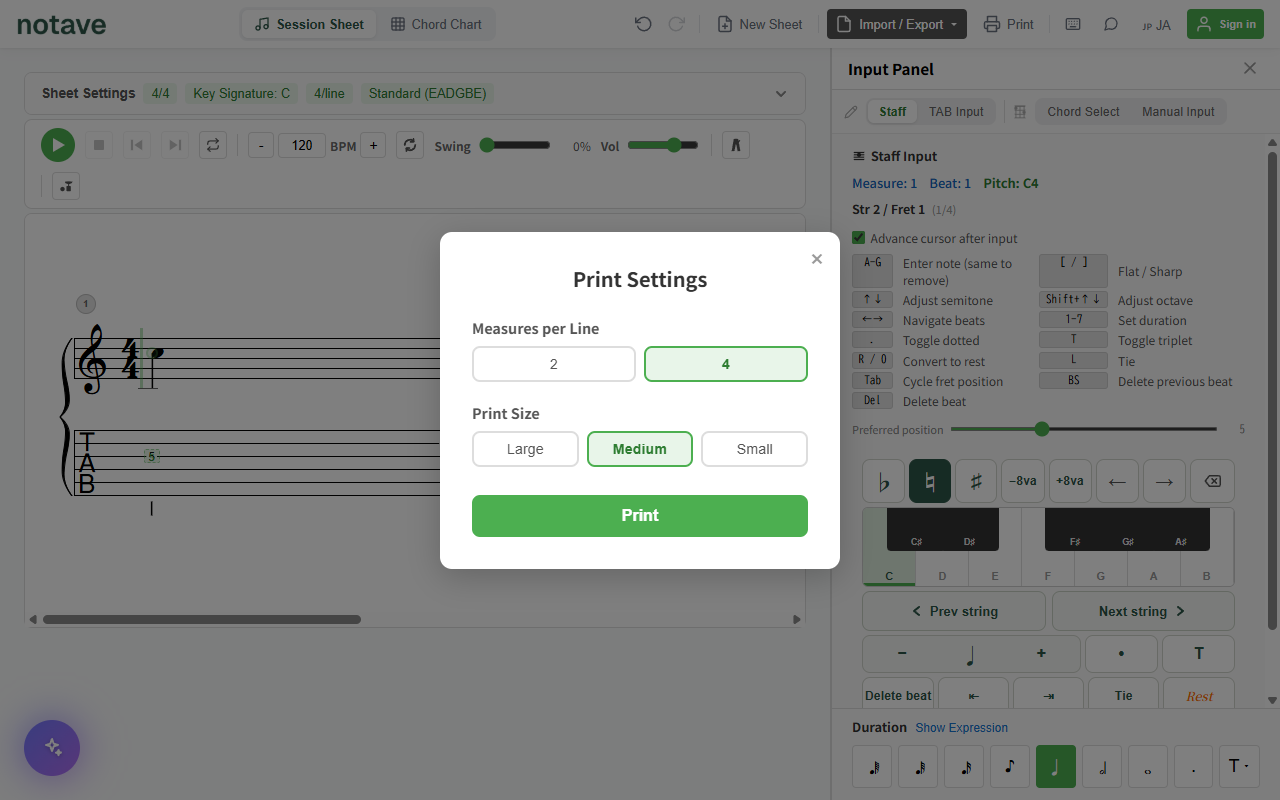Toggle Advance cursor after input checkbox
The height and width of the screenshot is (800, 1280).
pos(859,238)
